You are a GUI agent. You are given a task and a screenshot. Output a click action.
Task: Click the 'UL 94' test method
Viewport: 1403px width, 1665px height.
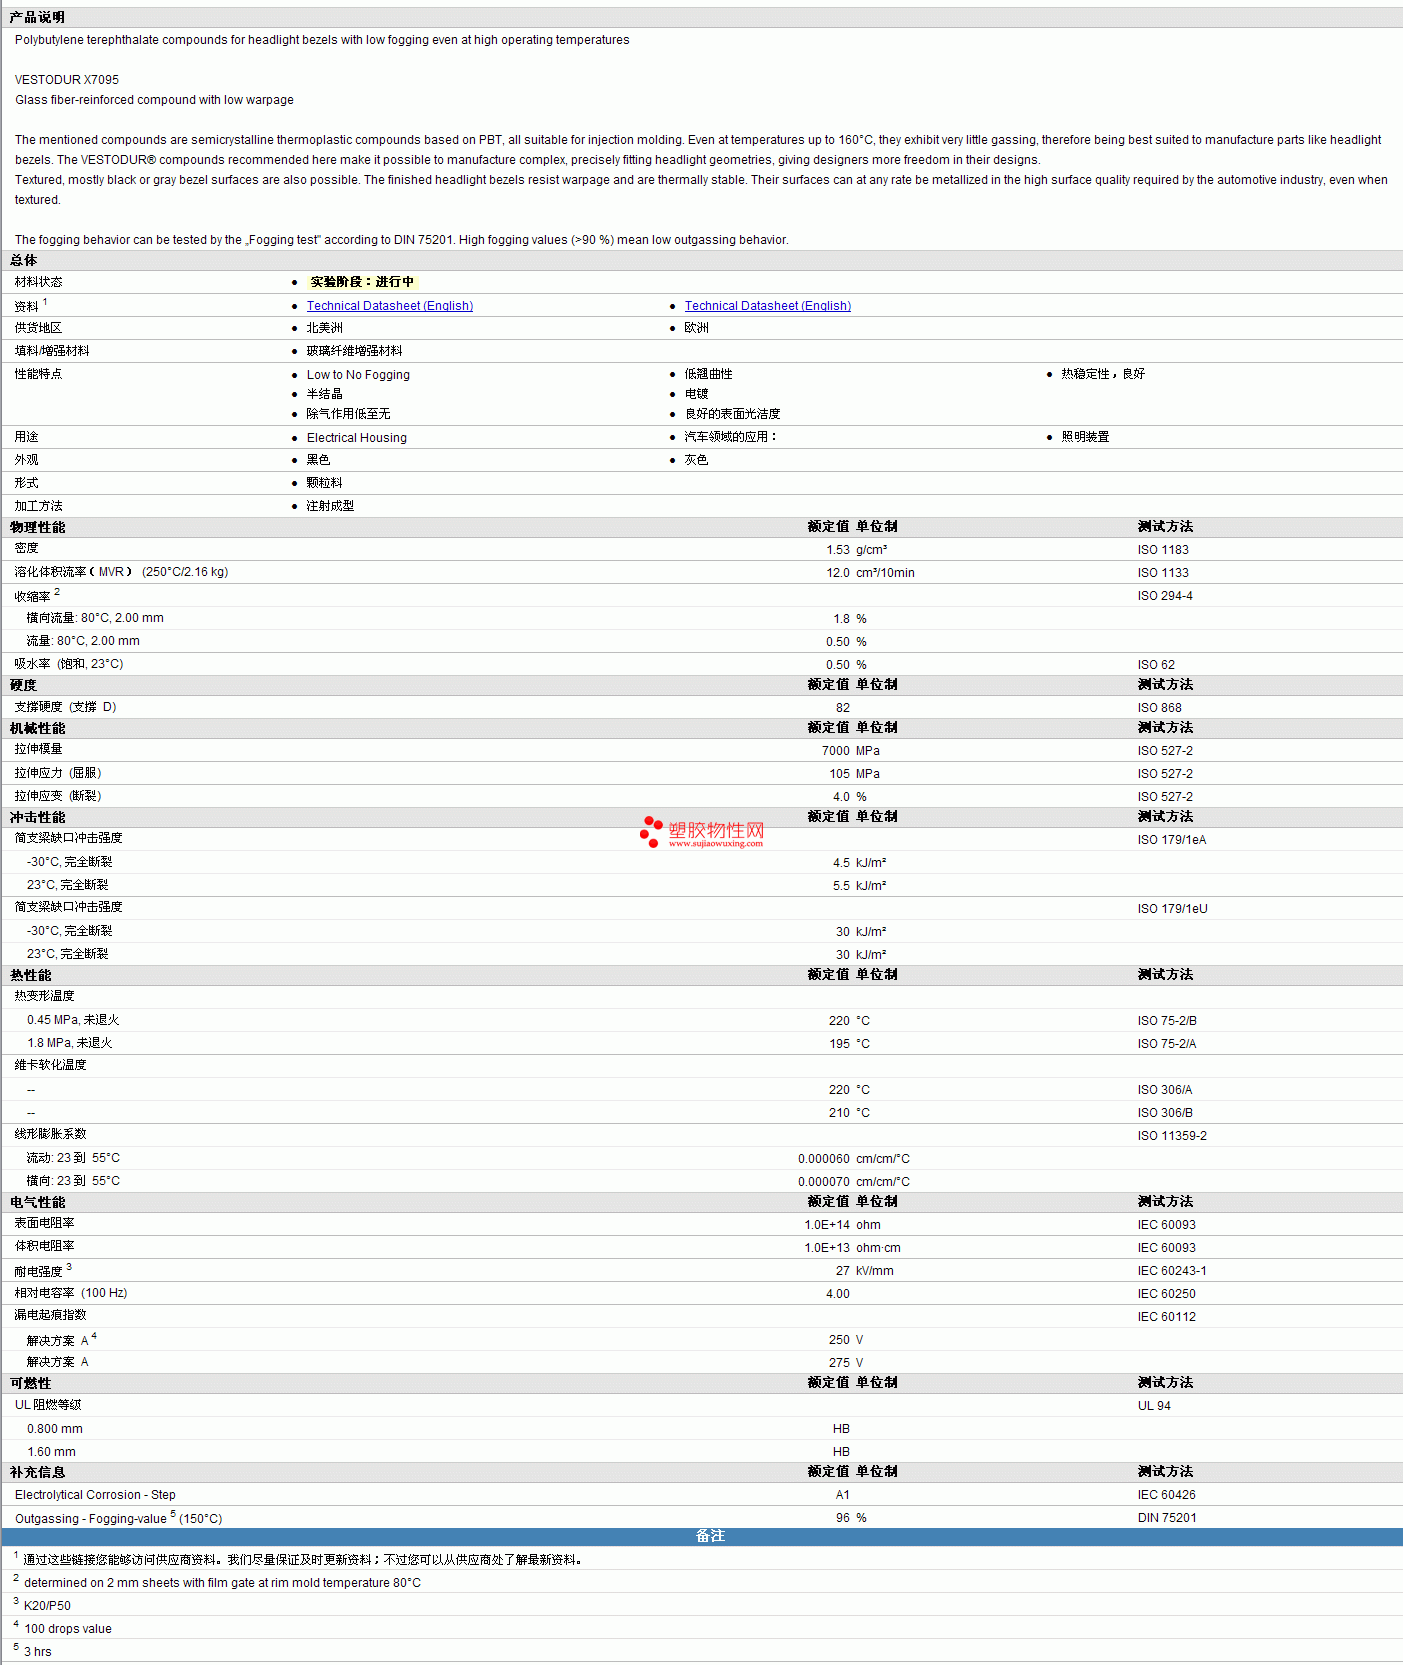click(1154, 1406)
